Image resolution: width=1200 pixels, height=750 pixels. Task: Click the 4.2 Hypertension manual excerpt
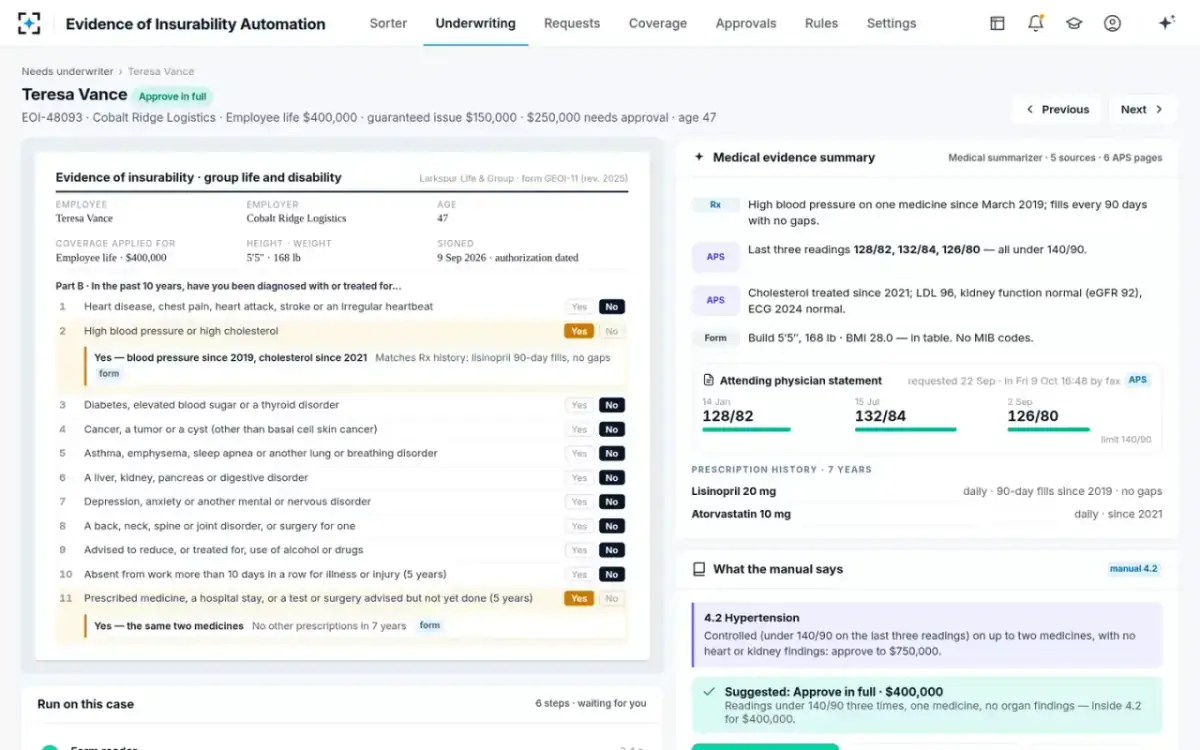927,635
